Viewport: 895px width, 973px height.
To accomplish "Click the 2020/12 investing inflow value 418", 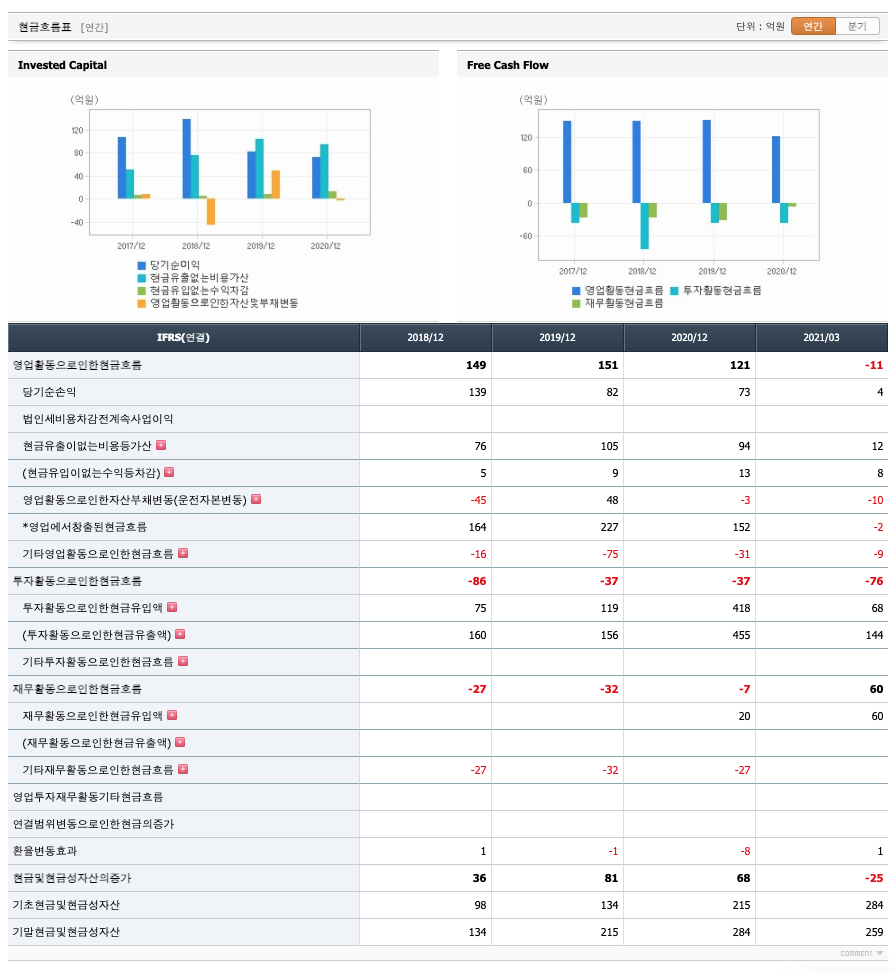I will [x=741, y=608].
